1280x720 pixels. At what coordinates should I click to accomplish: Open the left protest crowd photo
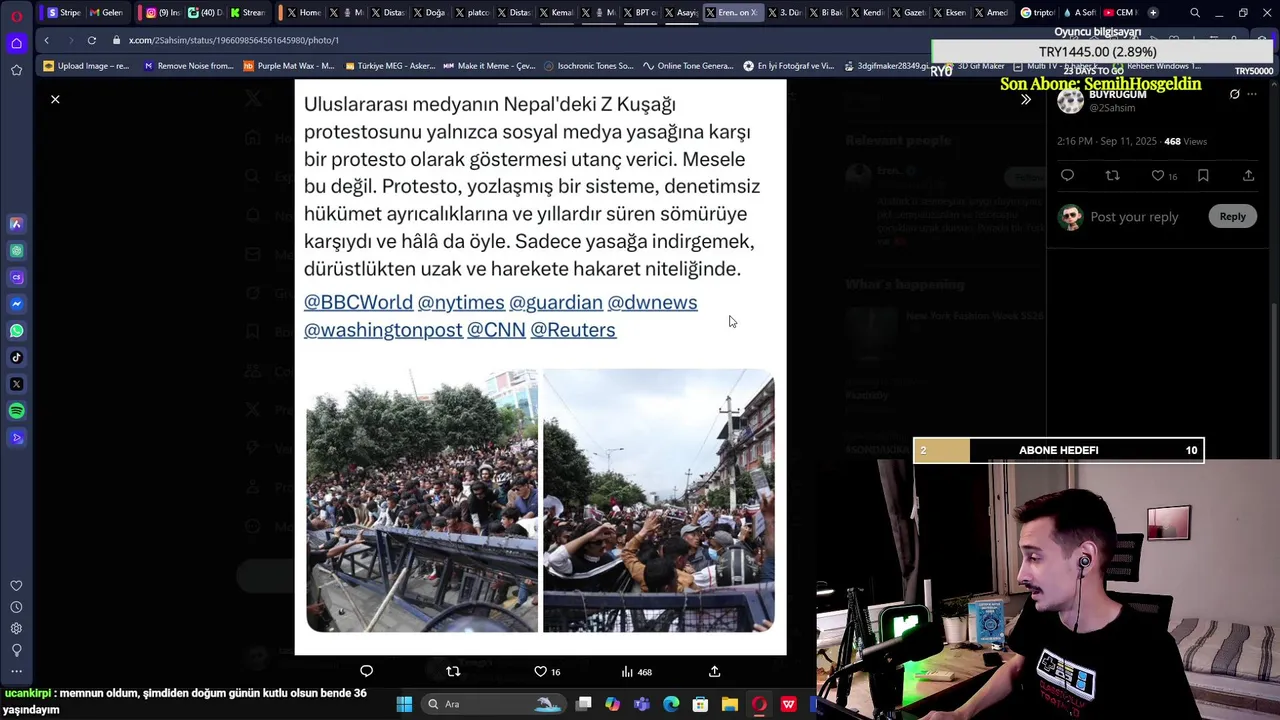click(421, 500)
